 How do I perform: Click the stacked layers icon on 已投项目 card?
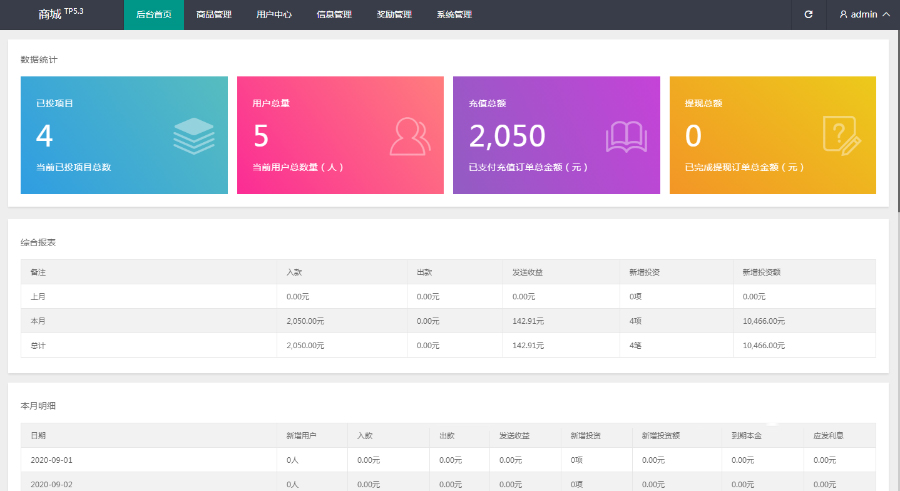(x=193, y=136)
